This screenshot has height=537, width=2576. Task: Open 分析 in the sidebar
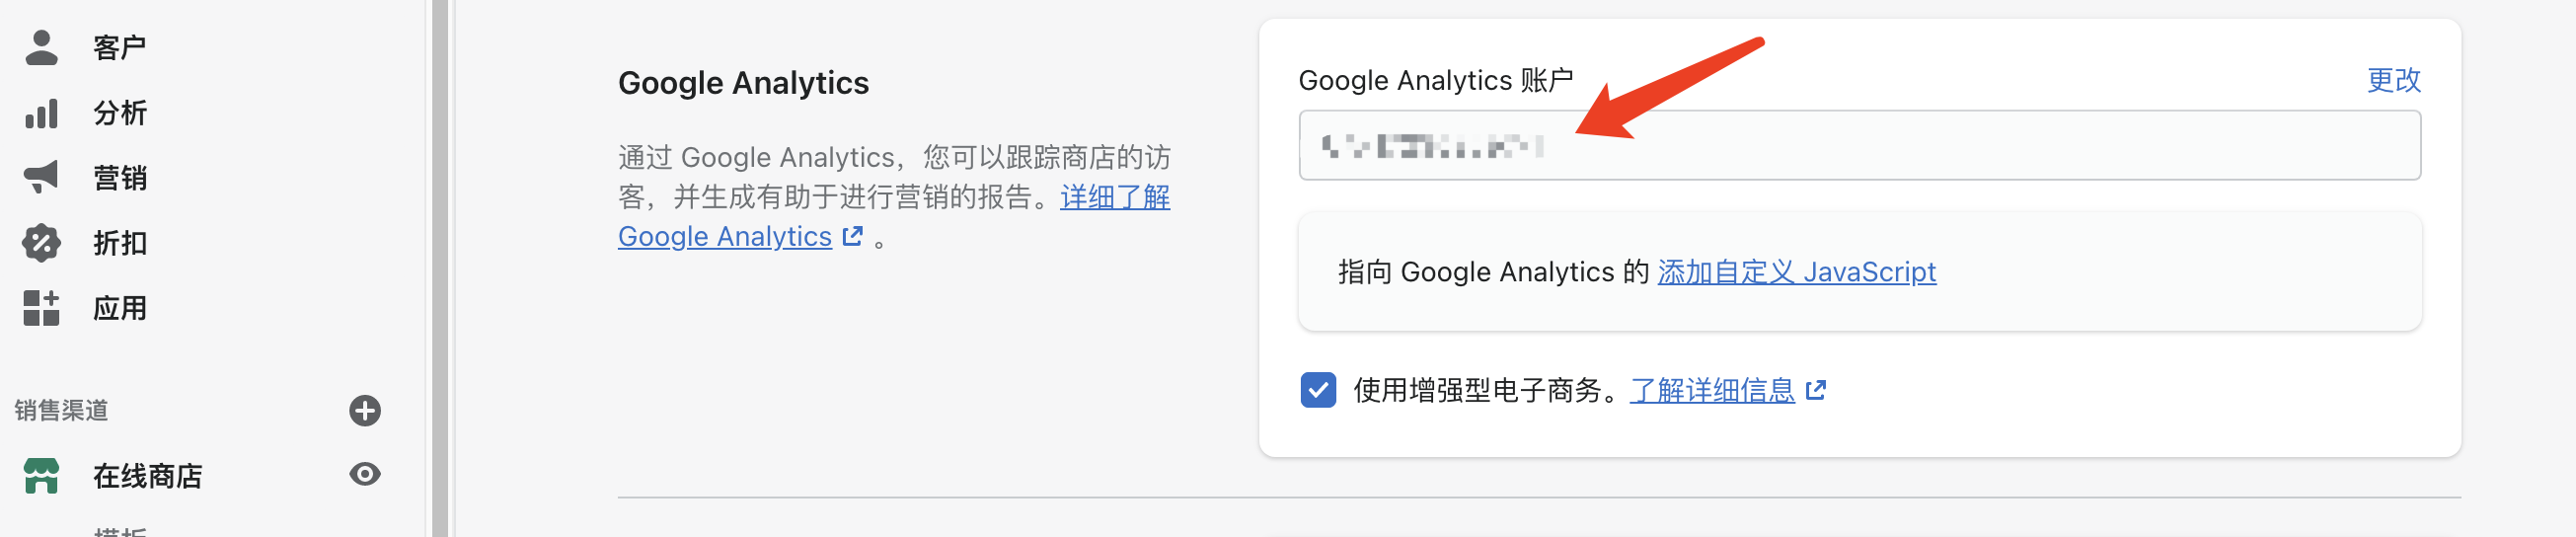point(120,113)
